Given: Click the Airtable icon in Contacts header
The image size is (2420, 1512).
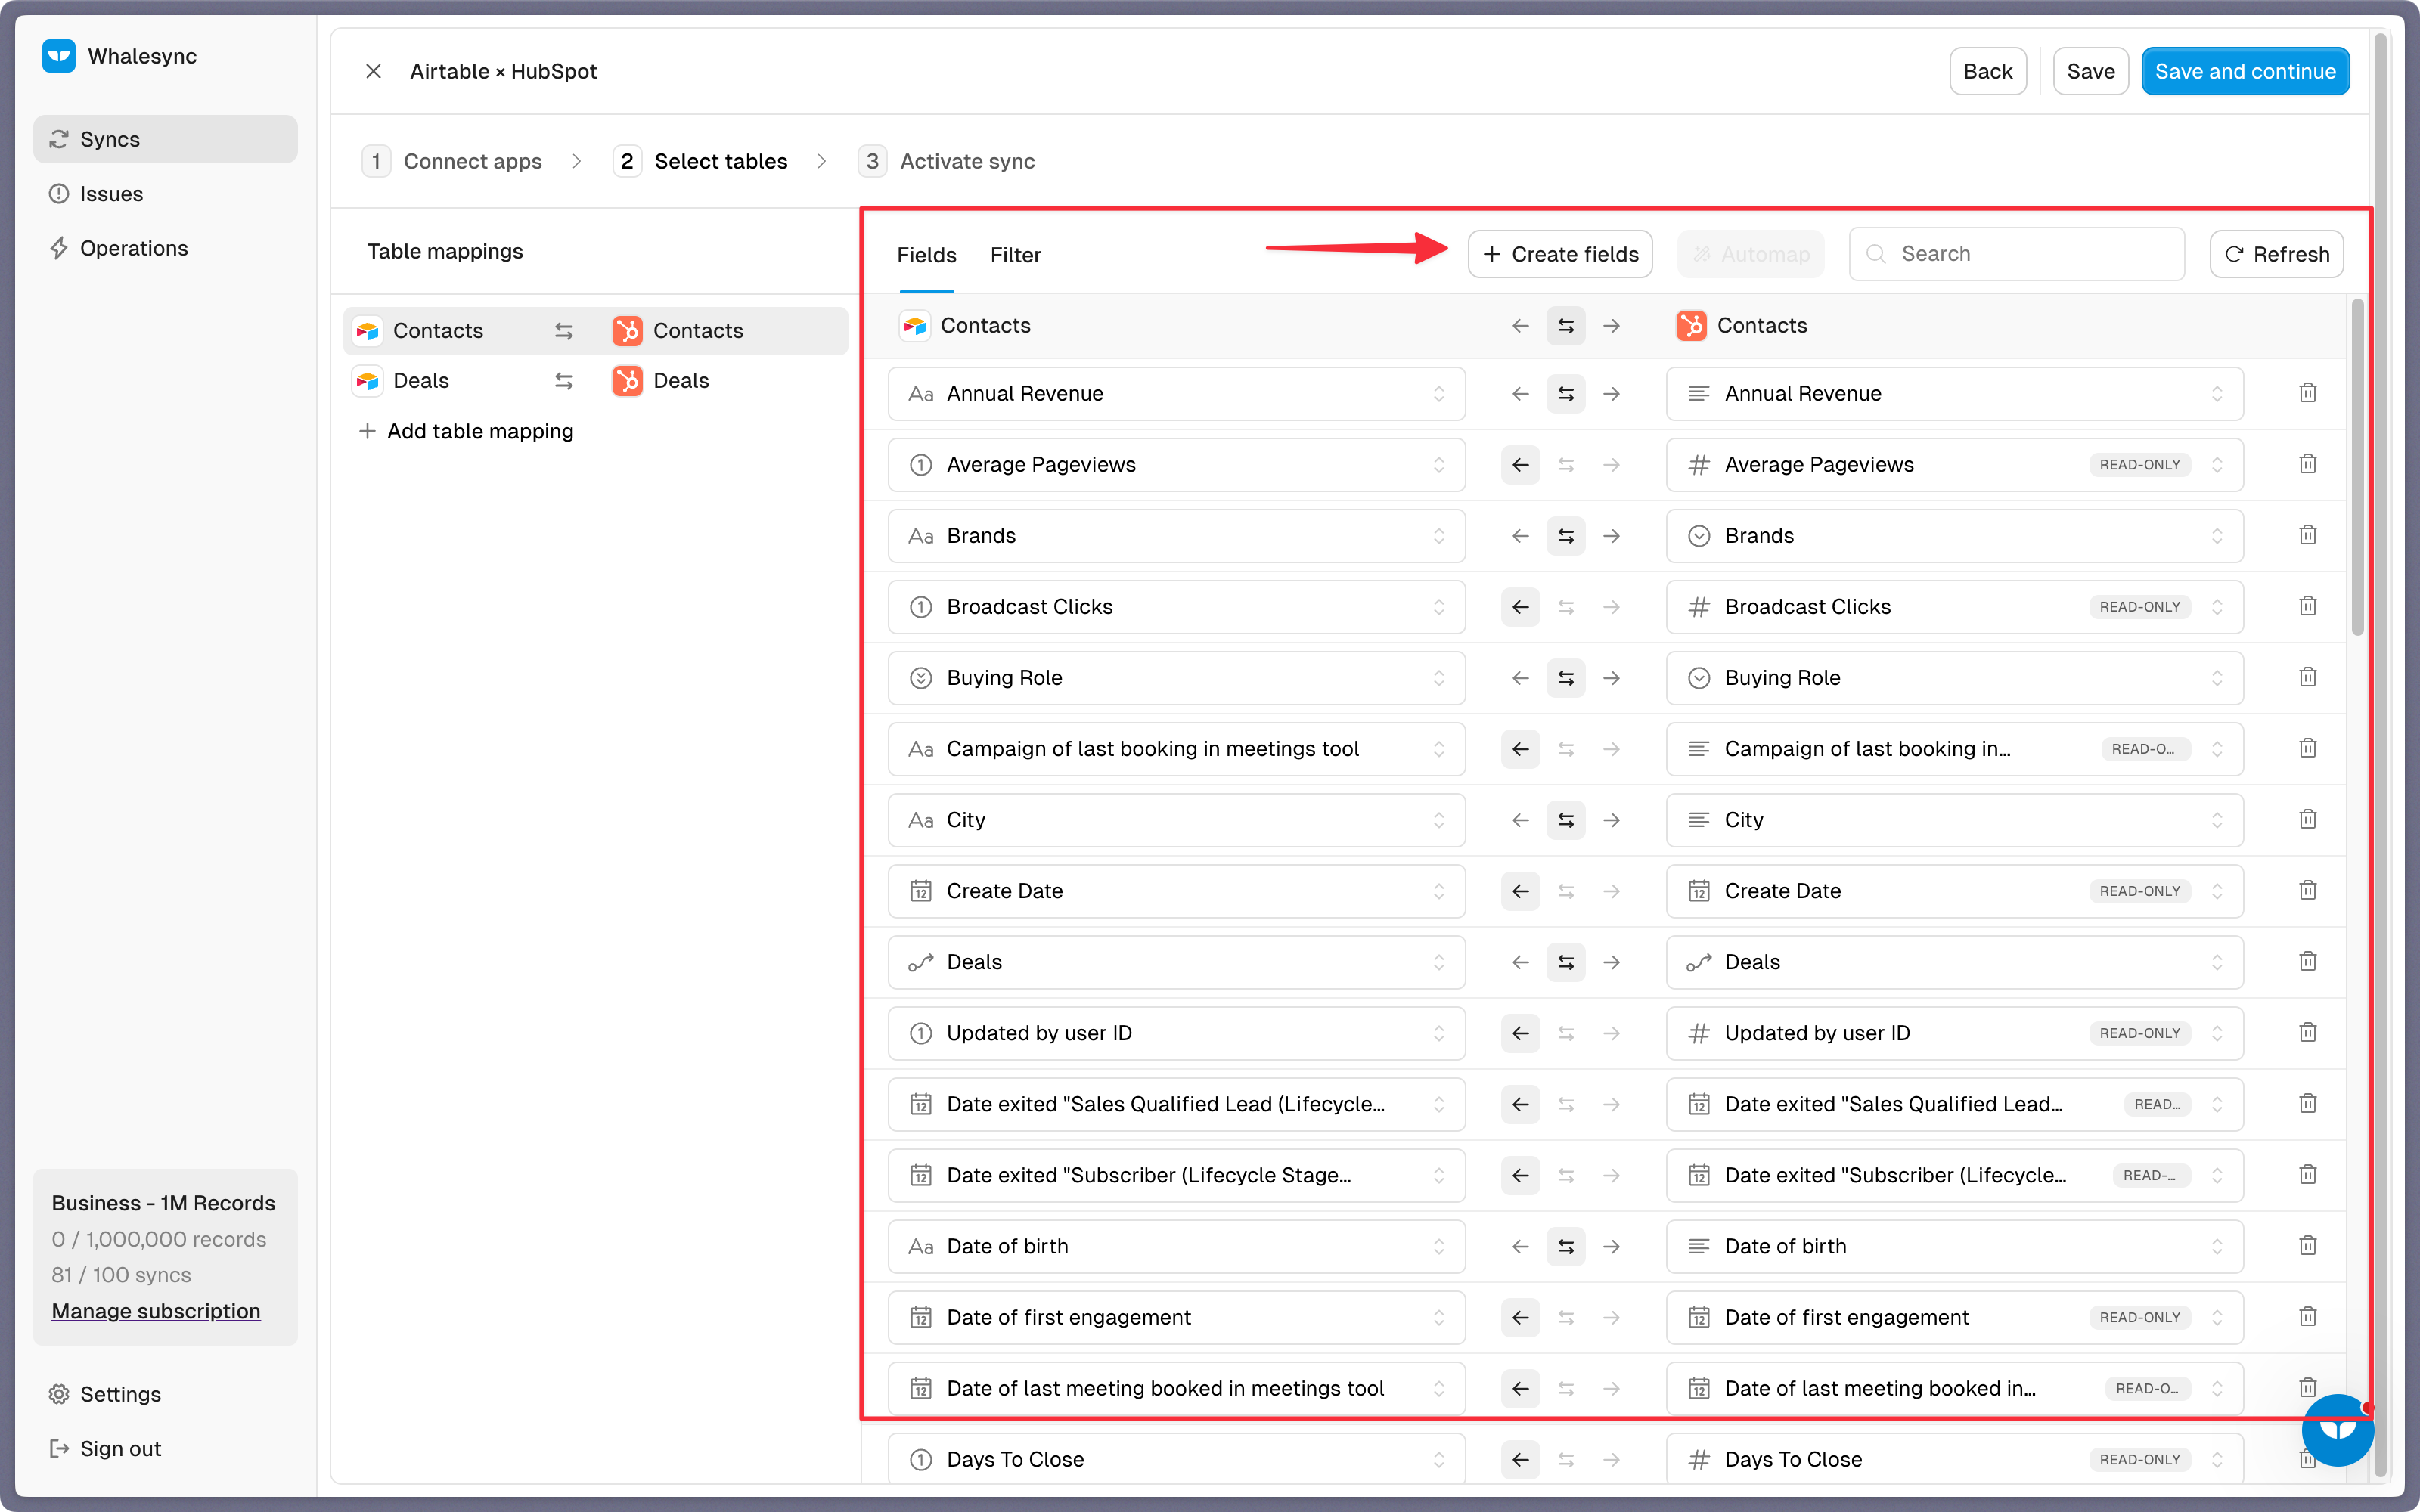Looking at the screenshot, I should click(914, 326).
